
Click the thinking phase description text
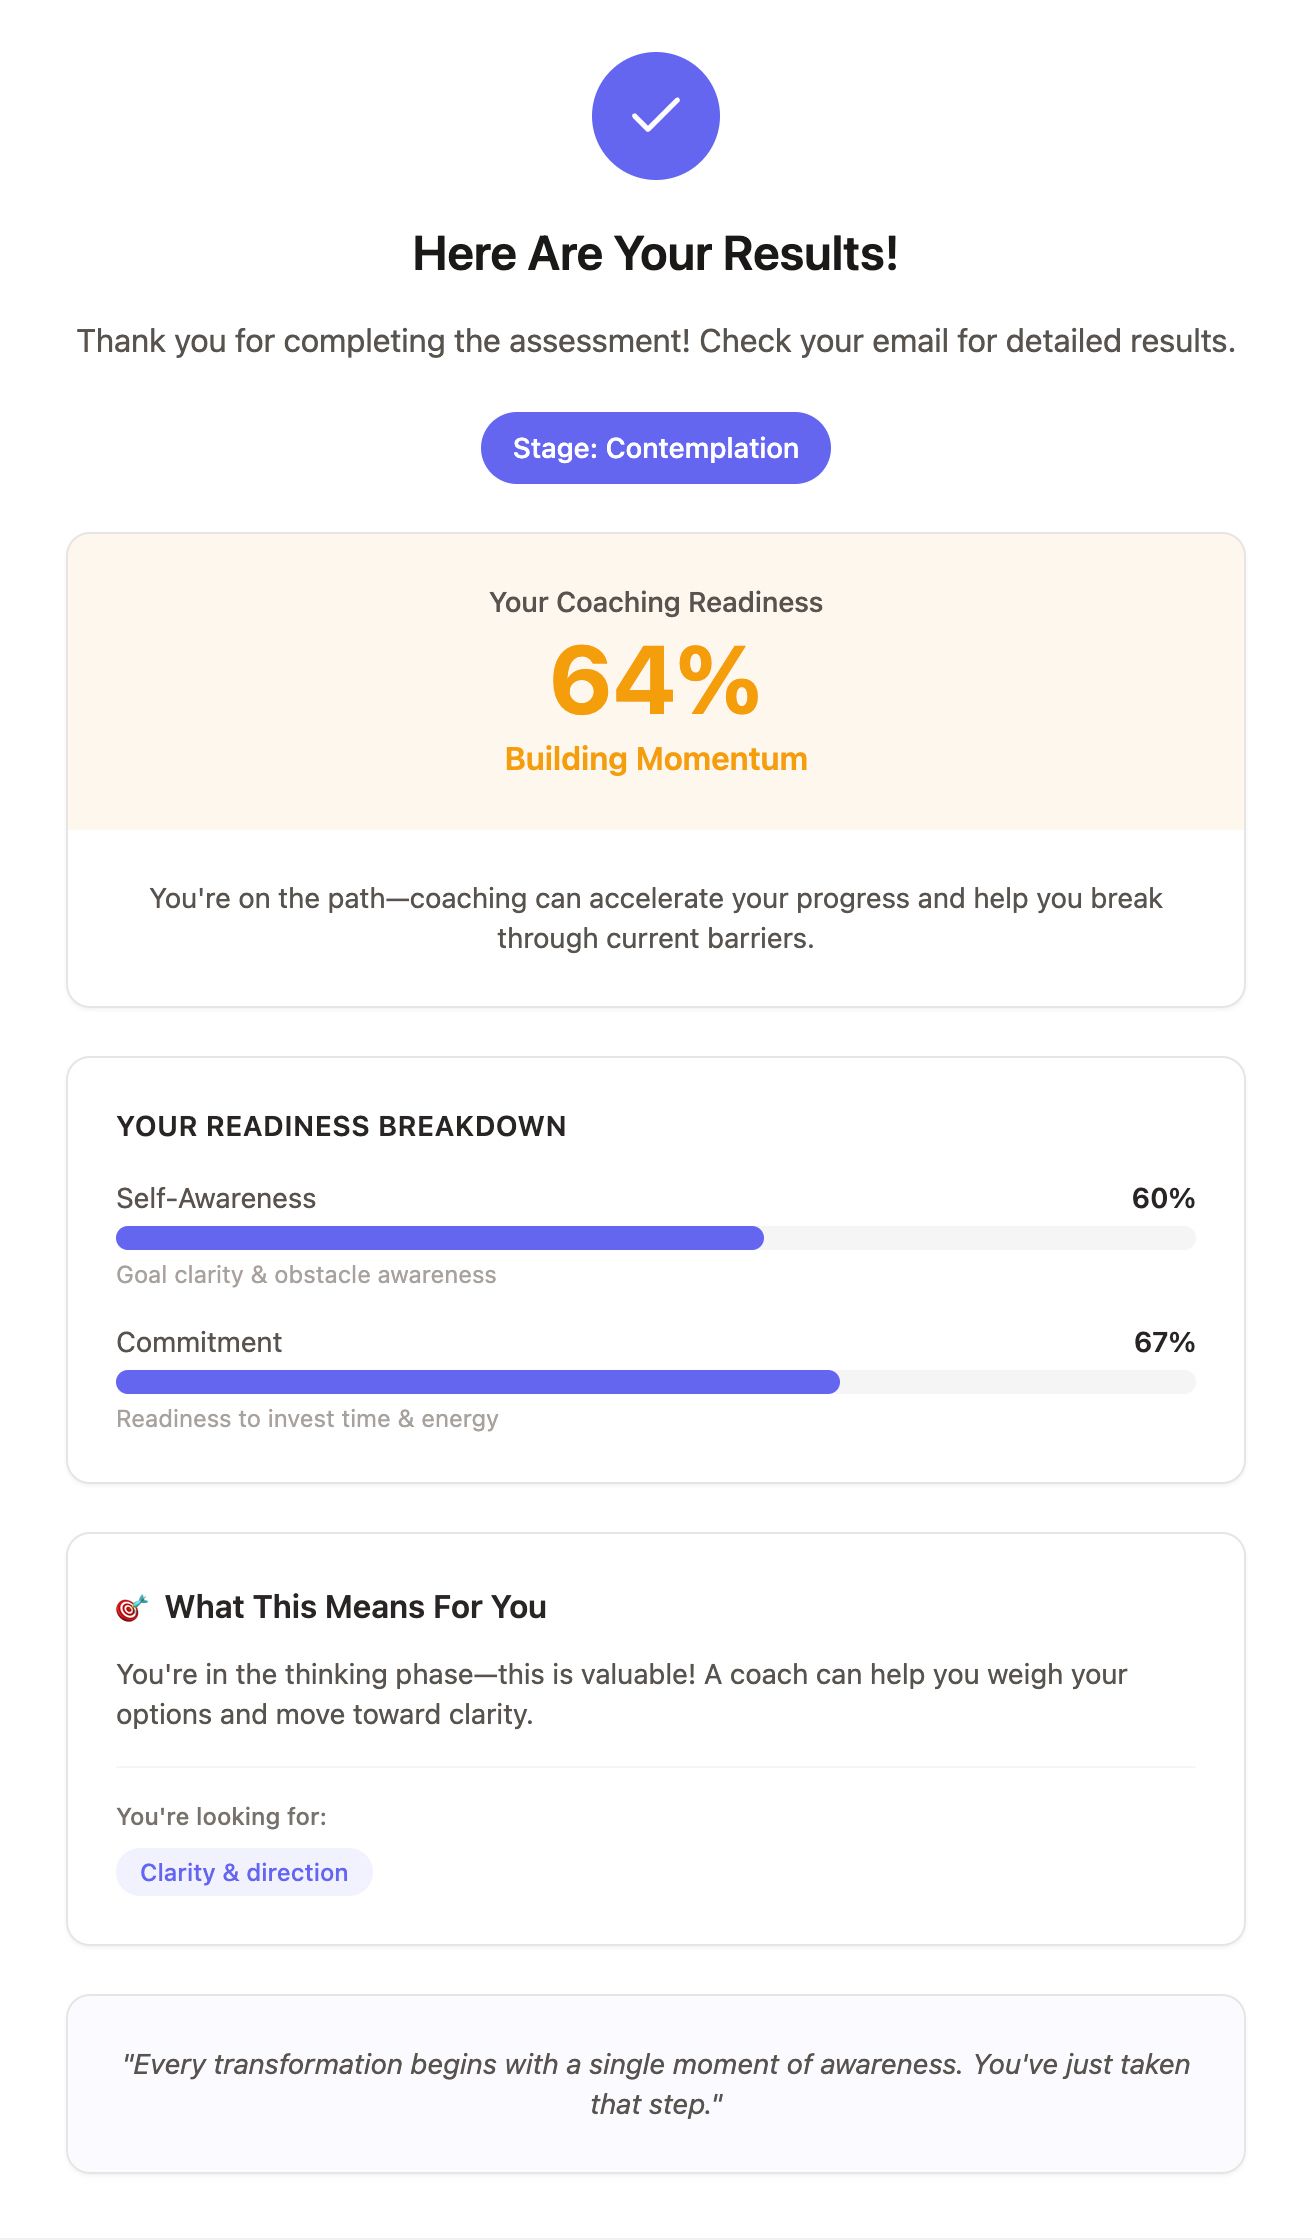coord(622,1694)
